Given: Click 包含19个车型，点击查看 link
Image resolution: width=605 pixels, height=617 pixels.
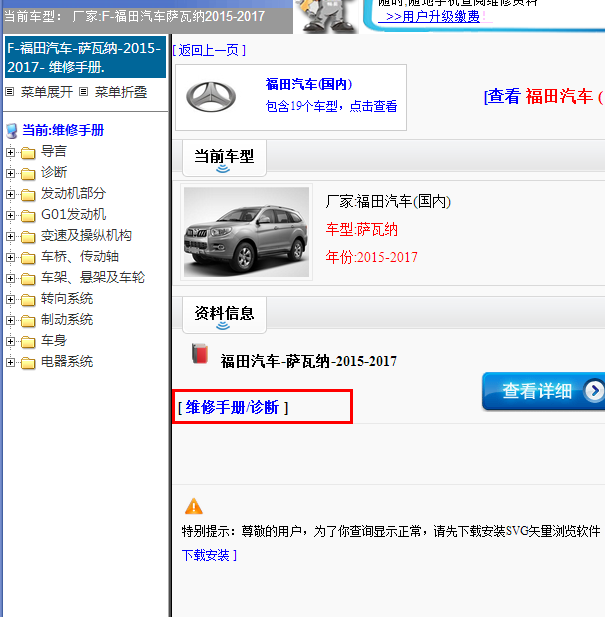Looking at the screenshot, I should click(x=331, y=106).
